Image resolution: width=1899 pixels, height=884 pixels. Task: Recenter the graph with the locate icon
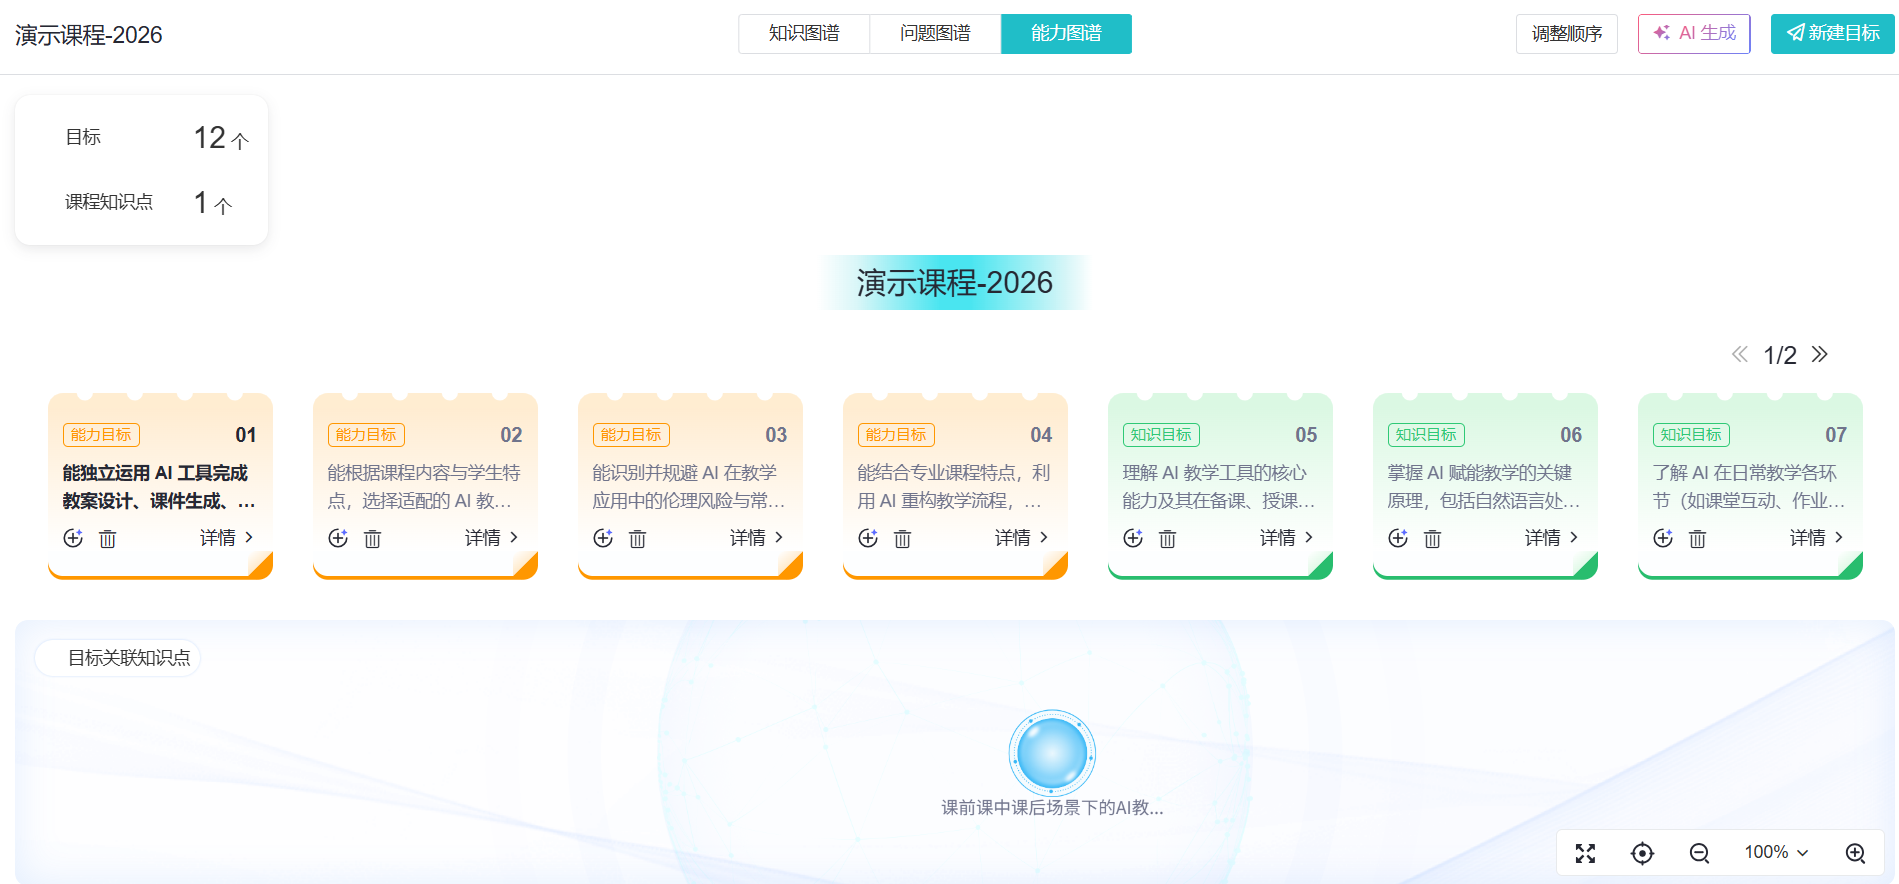click(1642, 853)
